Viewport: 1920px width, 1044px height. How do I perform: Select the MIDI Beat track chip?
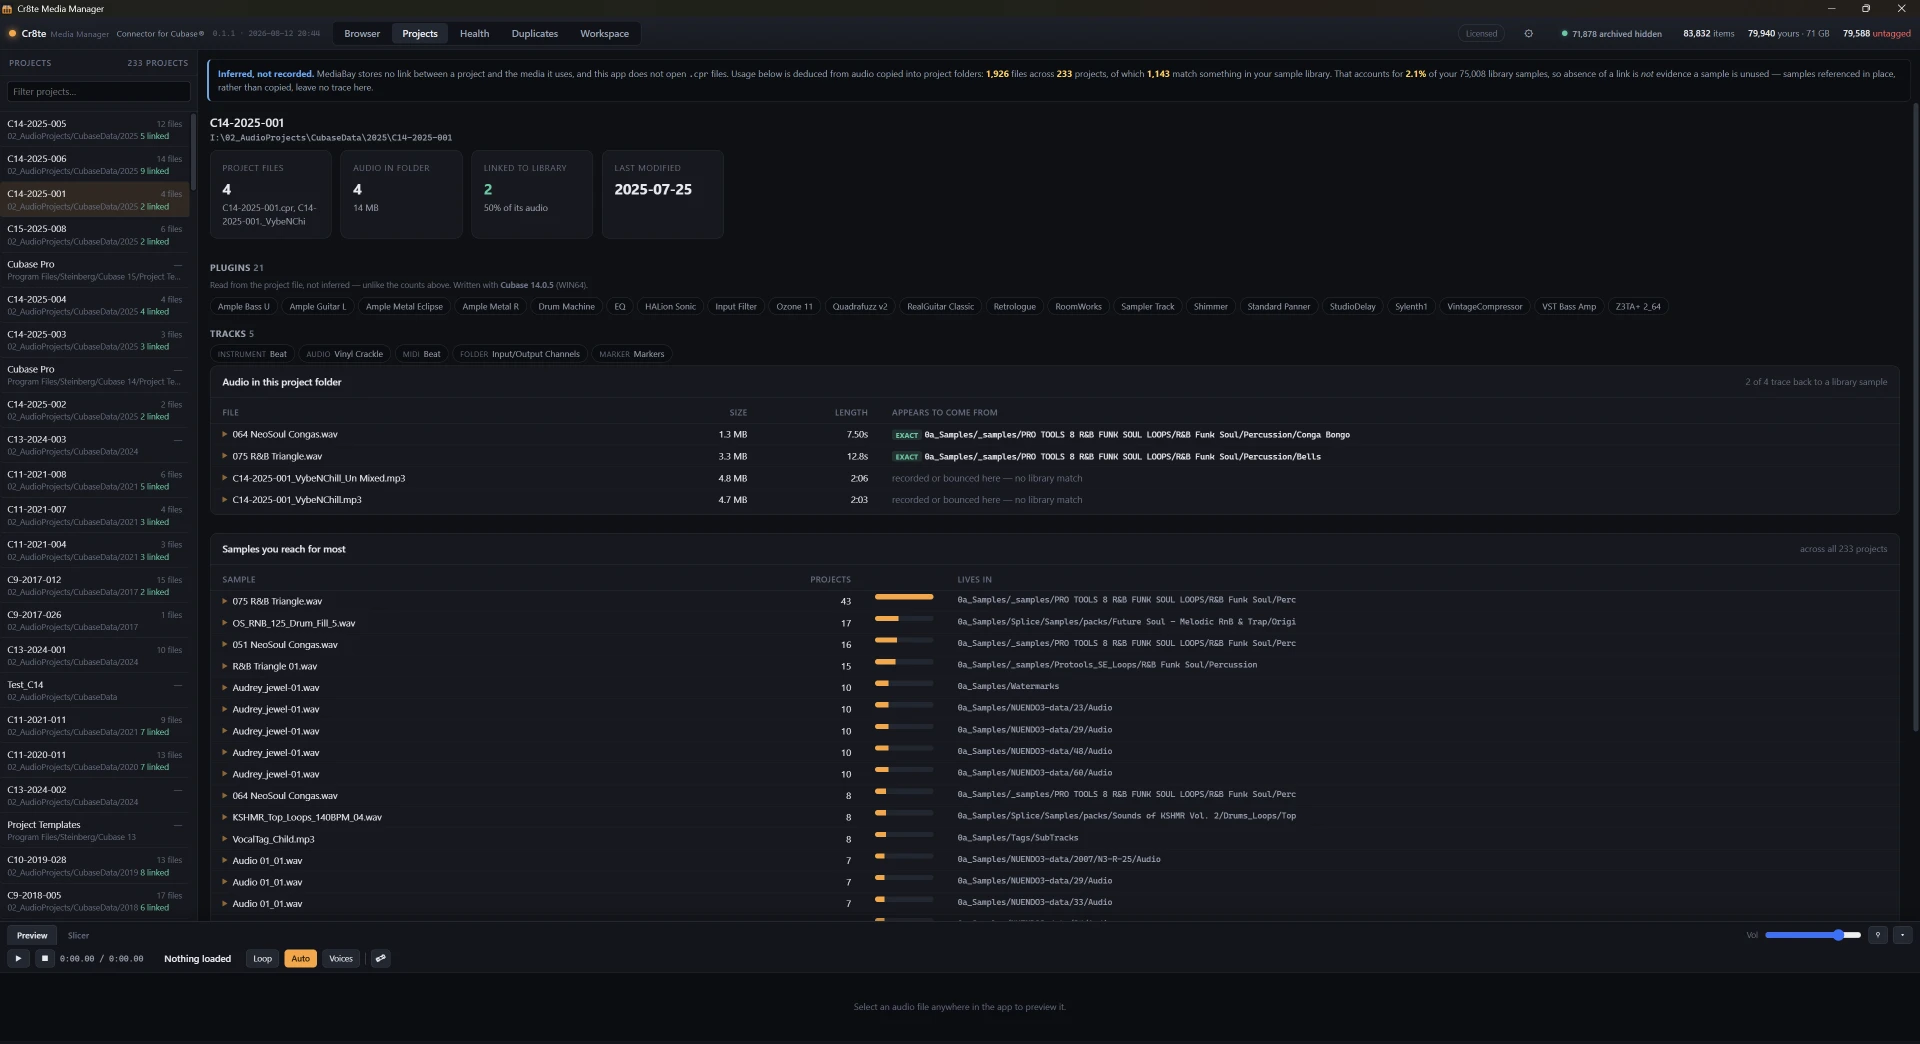[421, 353]
